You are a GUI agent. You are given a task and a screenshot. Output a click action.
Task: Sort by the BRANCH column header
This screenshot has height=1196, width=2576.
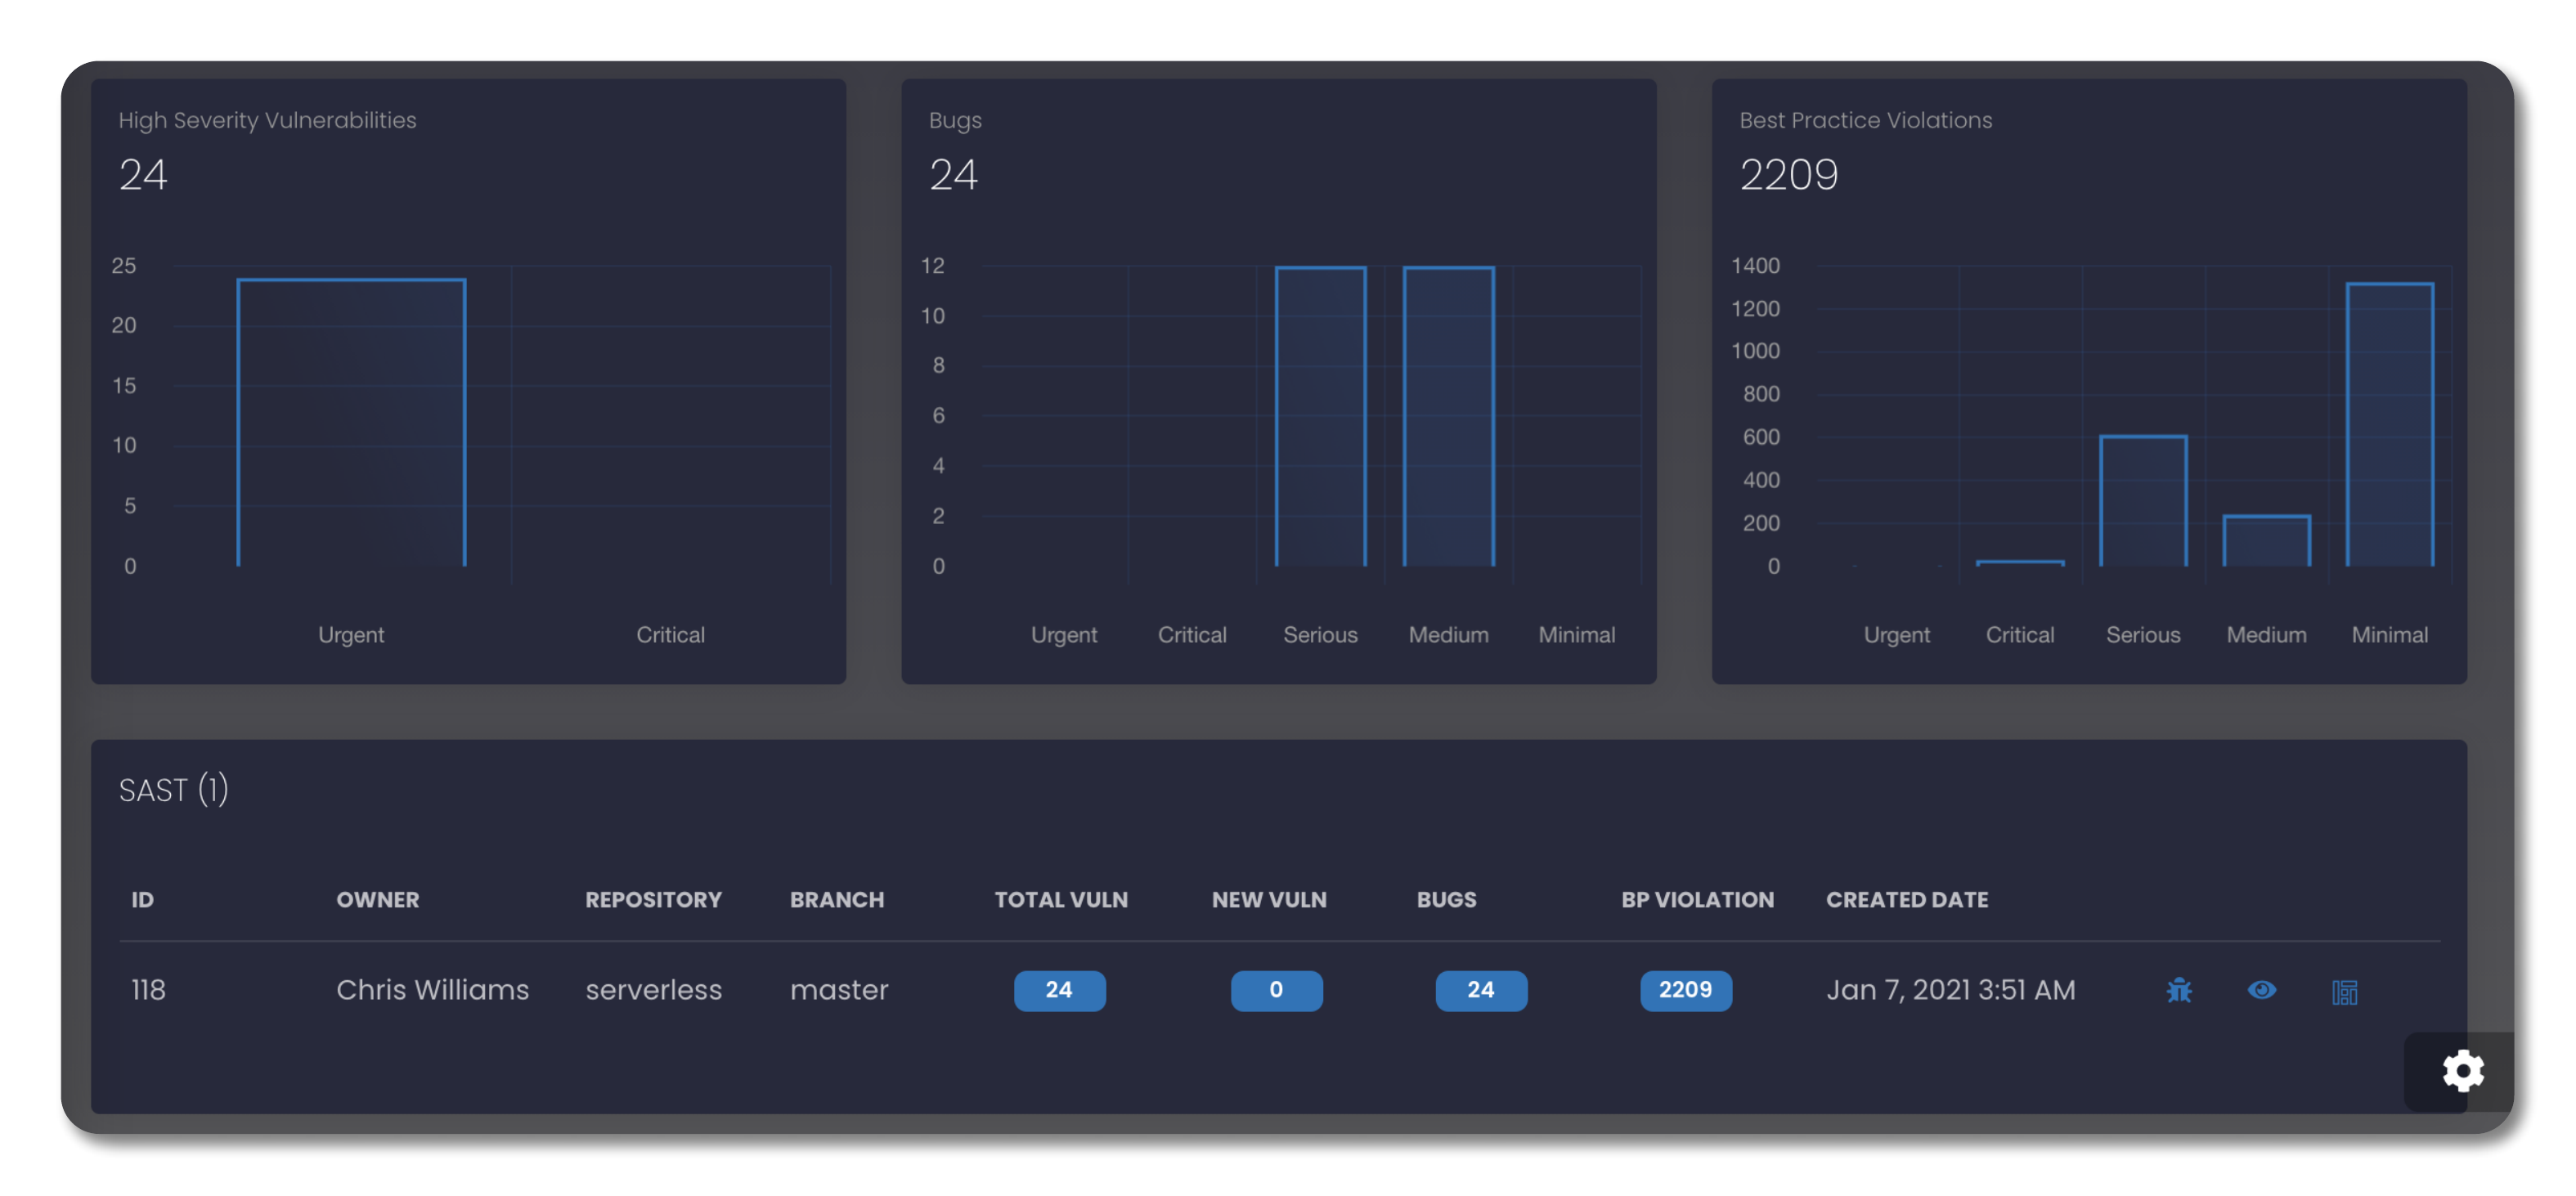point(837,899)
